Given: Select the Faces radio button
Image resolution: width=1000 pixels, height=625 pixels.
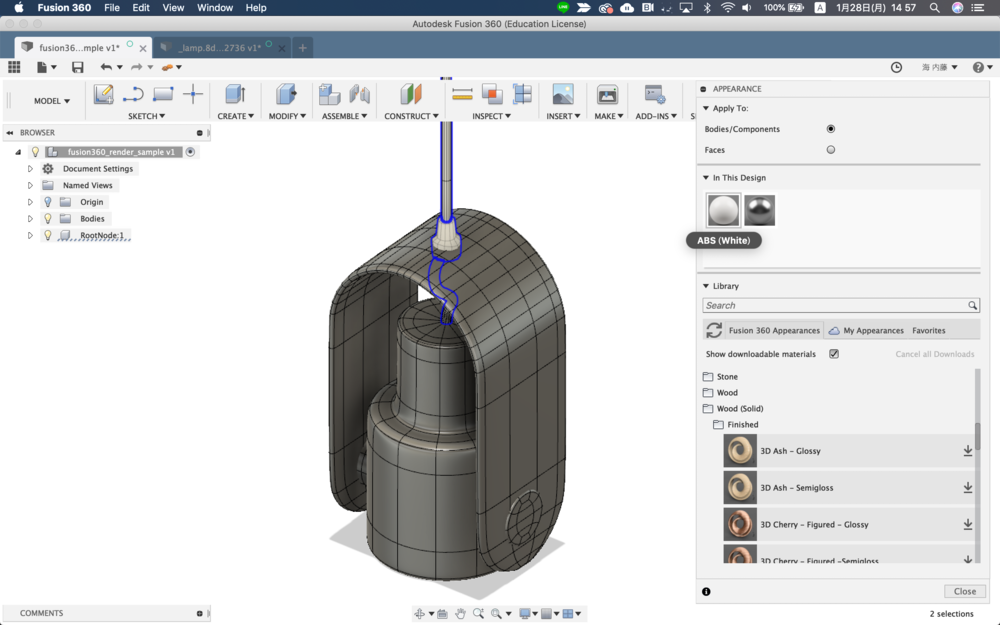Looking at the screenshot, I should pos(830,150).
